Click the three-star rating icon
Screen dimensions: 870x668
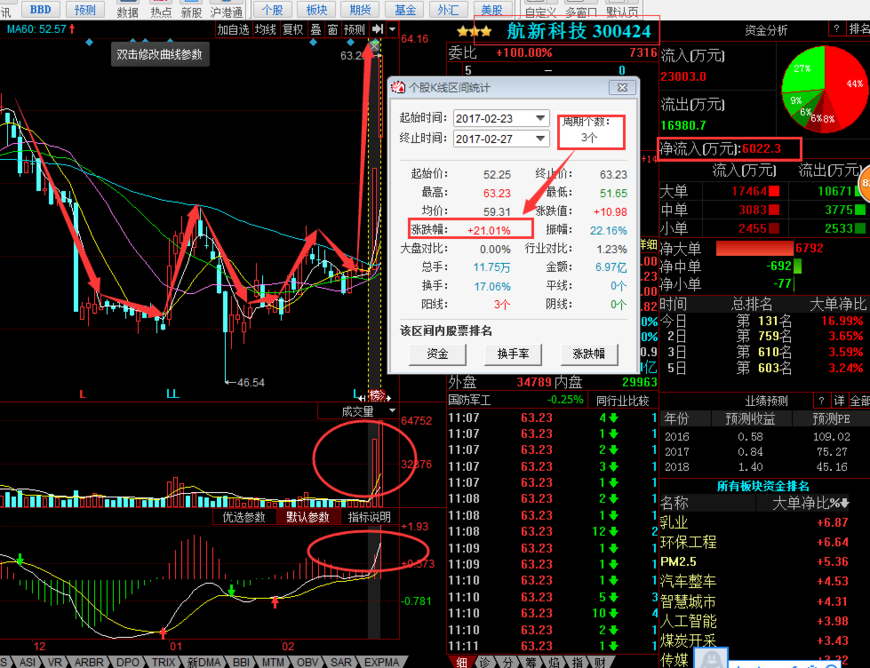pyautogui.click(x=474, y=32)
